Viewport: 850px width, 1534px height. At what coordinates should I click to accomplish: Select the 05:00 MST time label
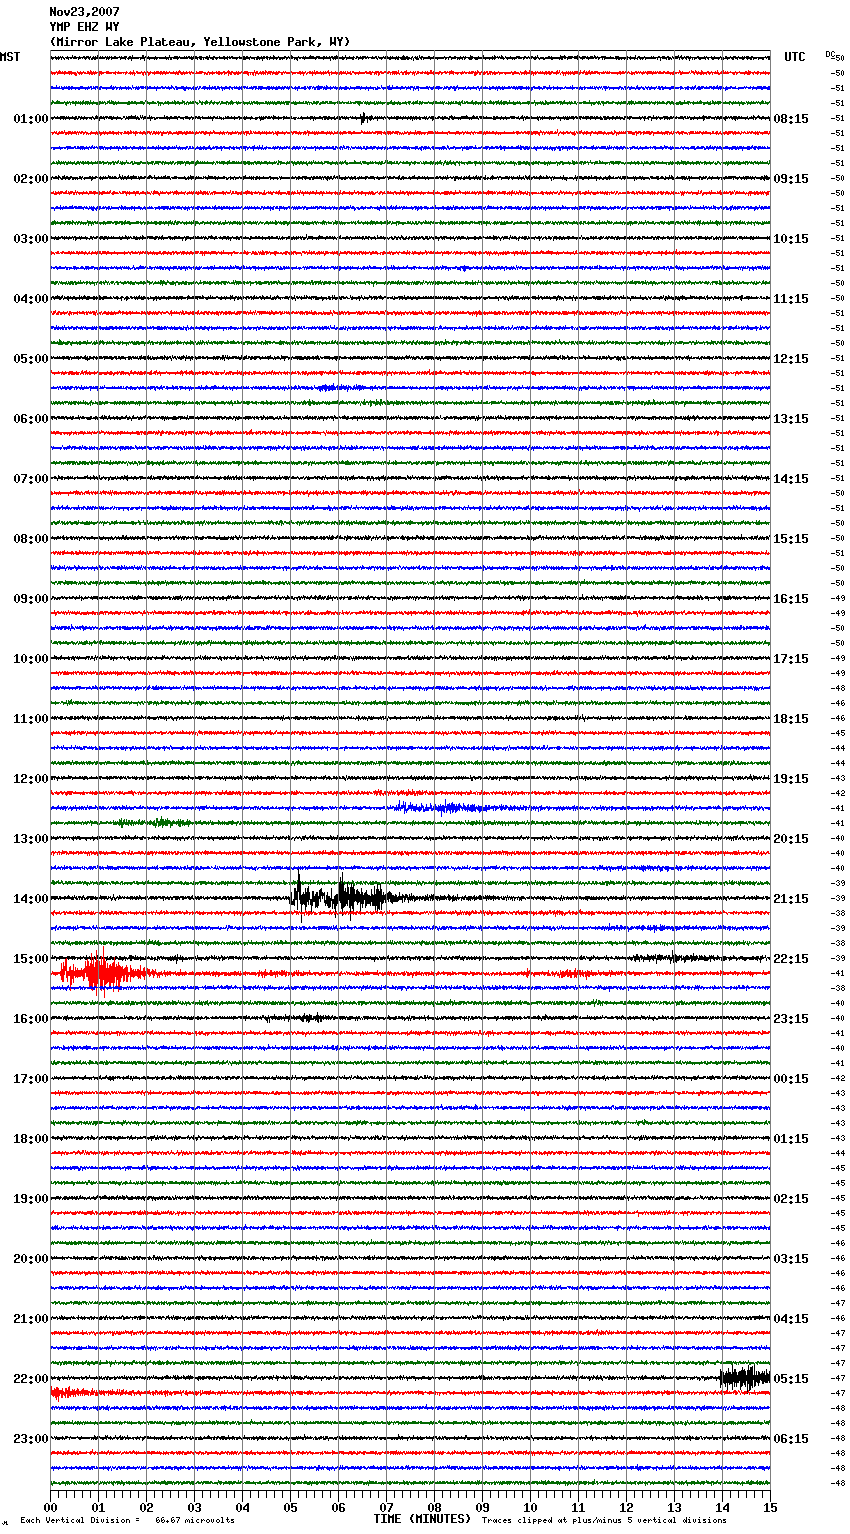coord(31,359)
